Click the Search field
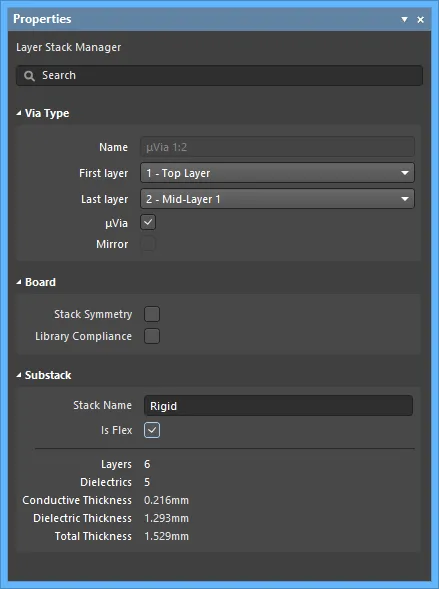Viewport: 439px width, 589px height. (x=219, y=76)
